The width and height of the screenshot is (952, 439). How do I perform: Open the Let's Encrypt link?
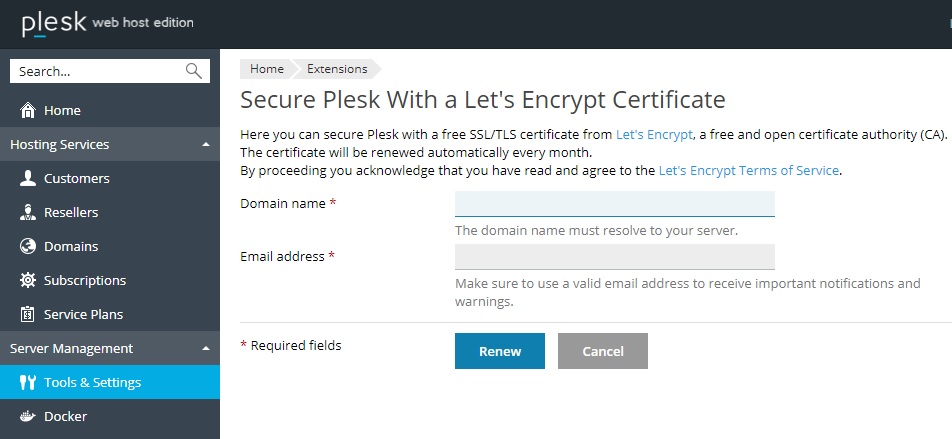click(x=654, y=135)
